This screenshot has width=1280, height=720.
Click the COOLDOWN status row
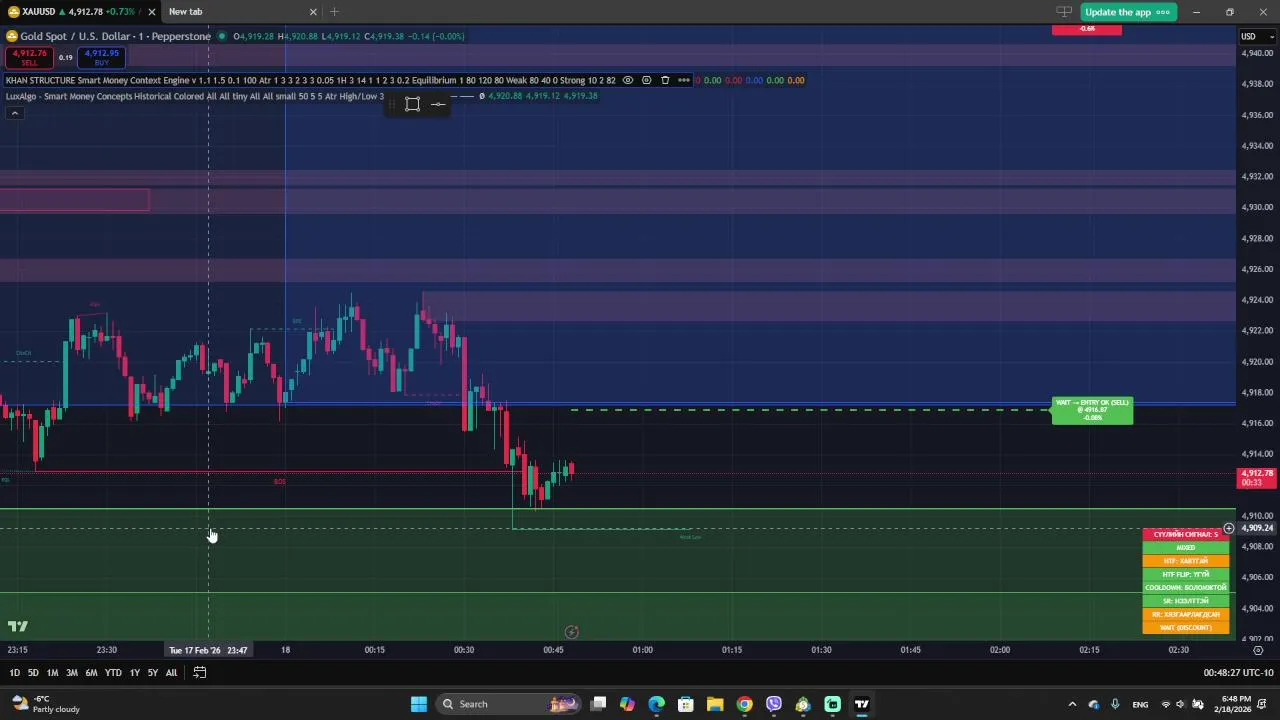point(1186,588)
